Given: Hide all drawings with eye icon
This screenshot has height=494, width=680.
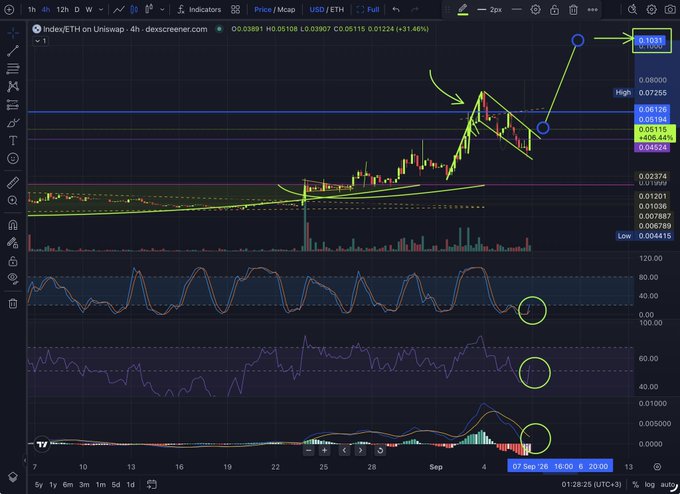Looking at the screenshot, I should 13,278.
